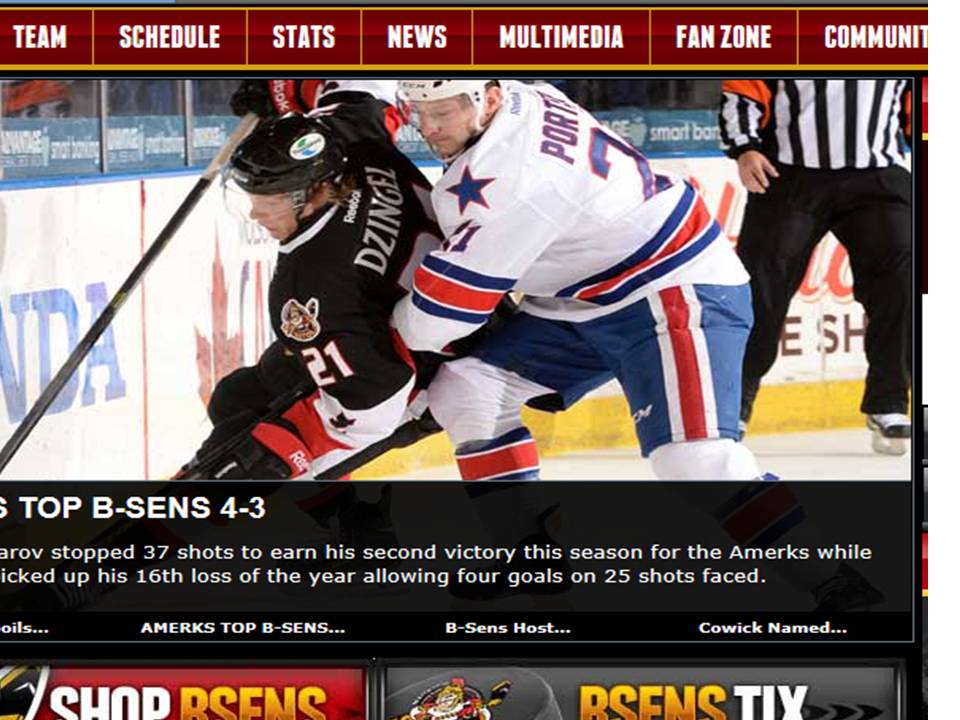Switch to the 'AMERKS TOP B-SENS...' slide tab
Screen dimensions: 960x720
(x=243, y=628)
